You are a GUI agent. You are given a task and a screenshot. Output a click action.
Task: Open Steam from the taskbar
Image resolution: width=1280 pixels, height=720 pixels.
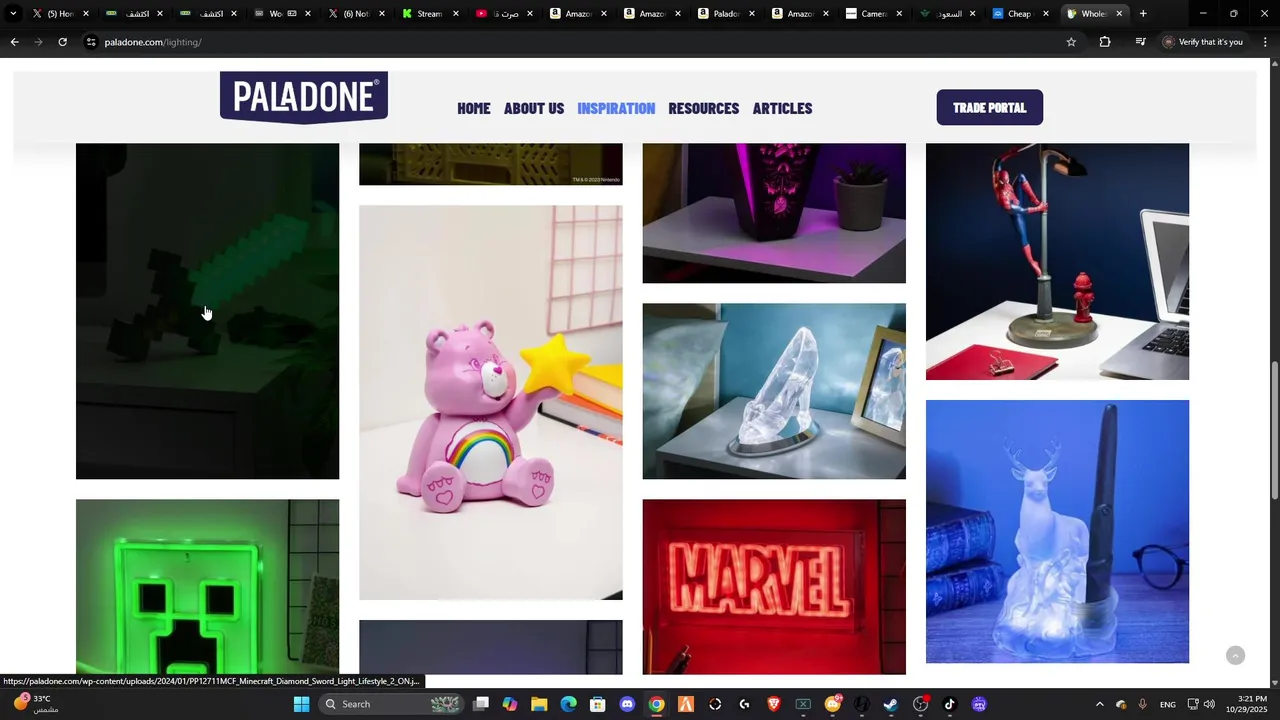tap(891, 704)
